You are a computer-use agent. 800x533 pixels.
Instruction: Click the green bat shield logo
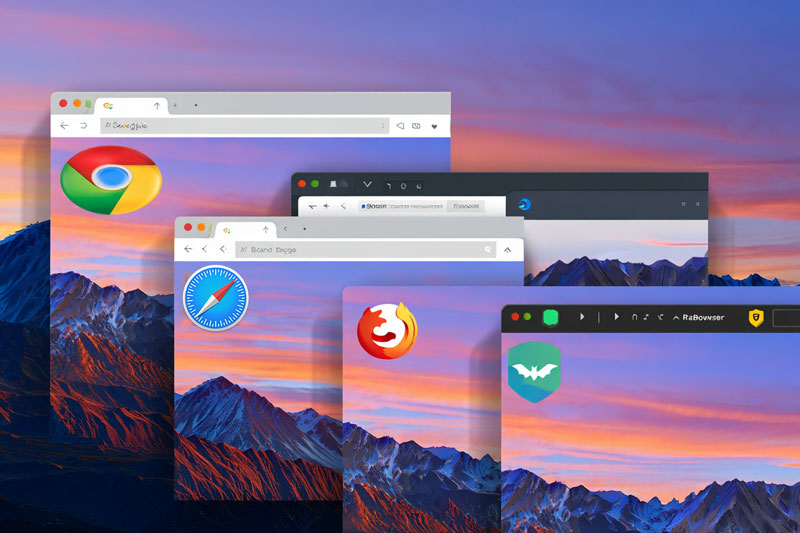(x=534, y=371)
